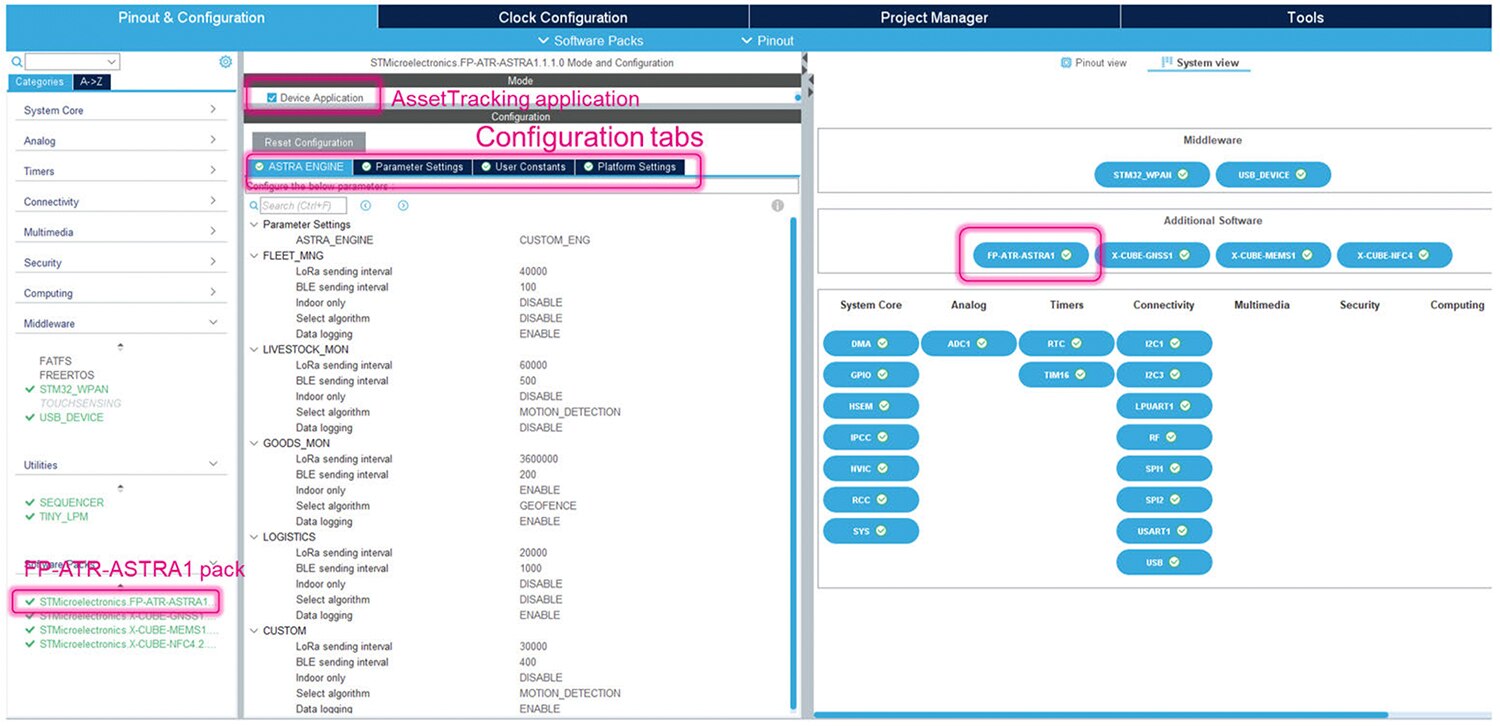The image size is (1500, 726).
Task: Collapse the LIVESTOCK_MON parameter group
Action: click(254, 350)
